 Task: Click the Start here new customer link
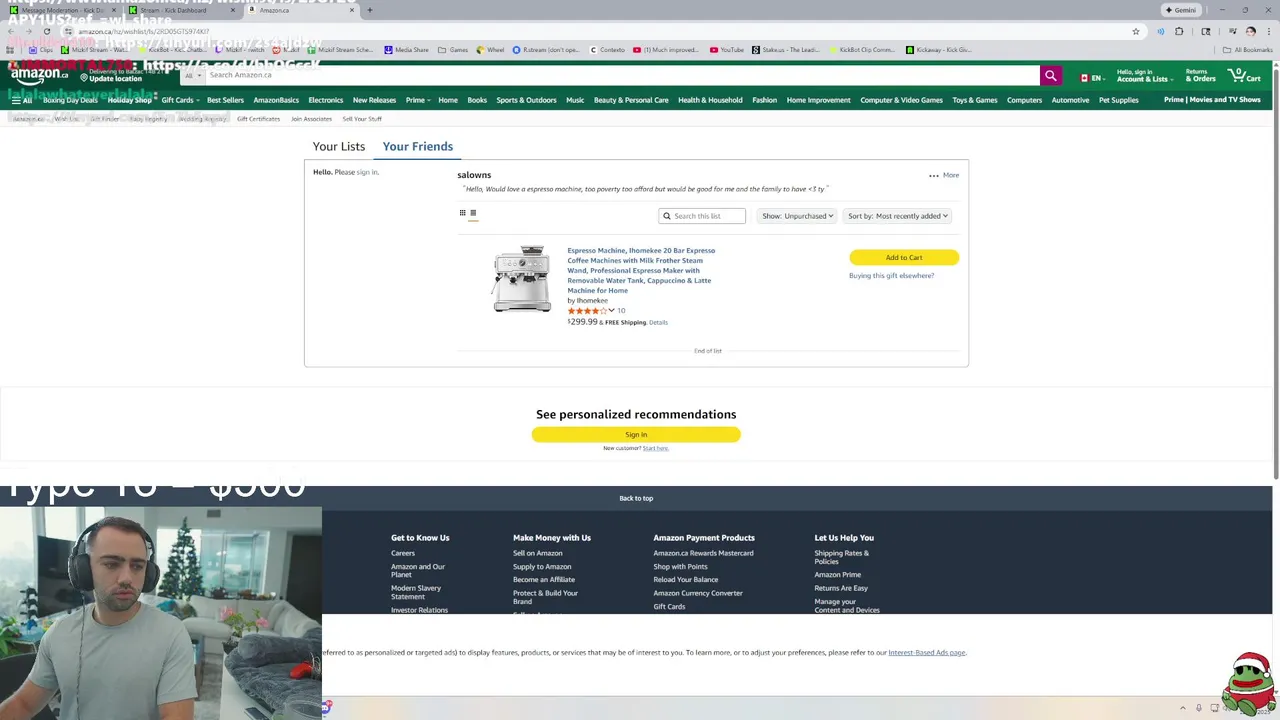pos(655,448)
